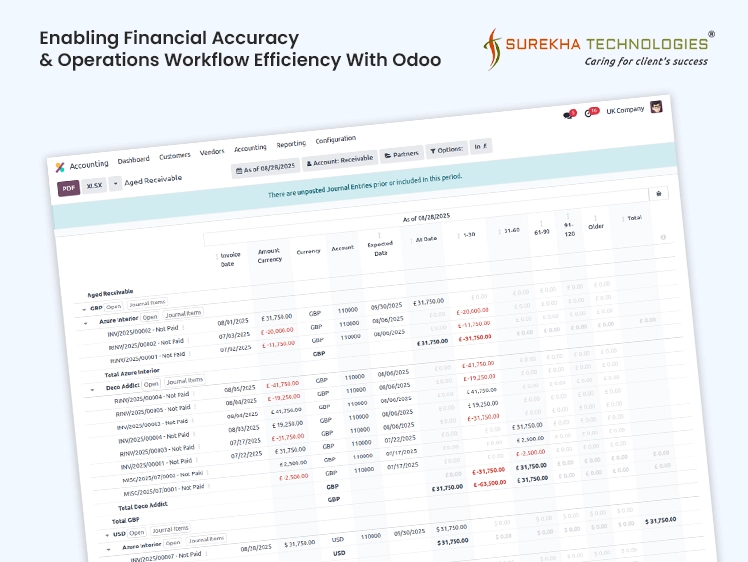Click the info icon right of Total column

(663, 237)
